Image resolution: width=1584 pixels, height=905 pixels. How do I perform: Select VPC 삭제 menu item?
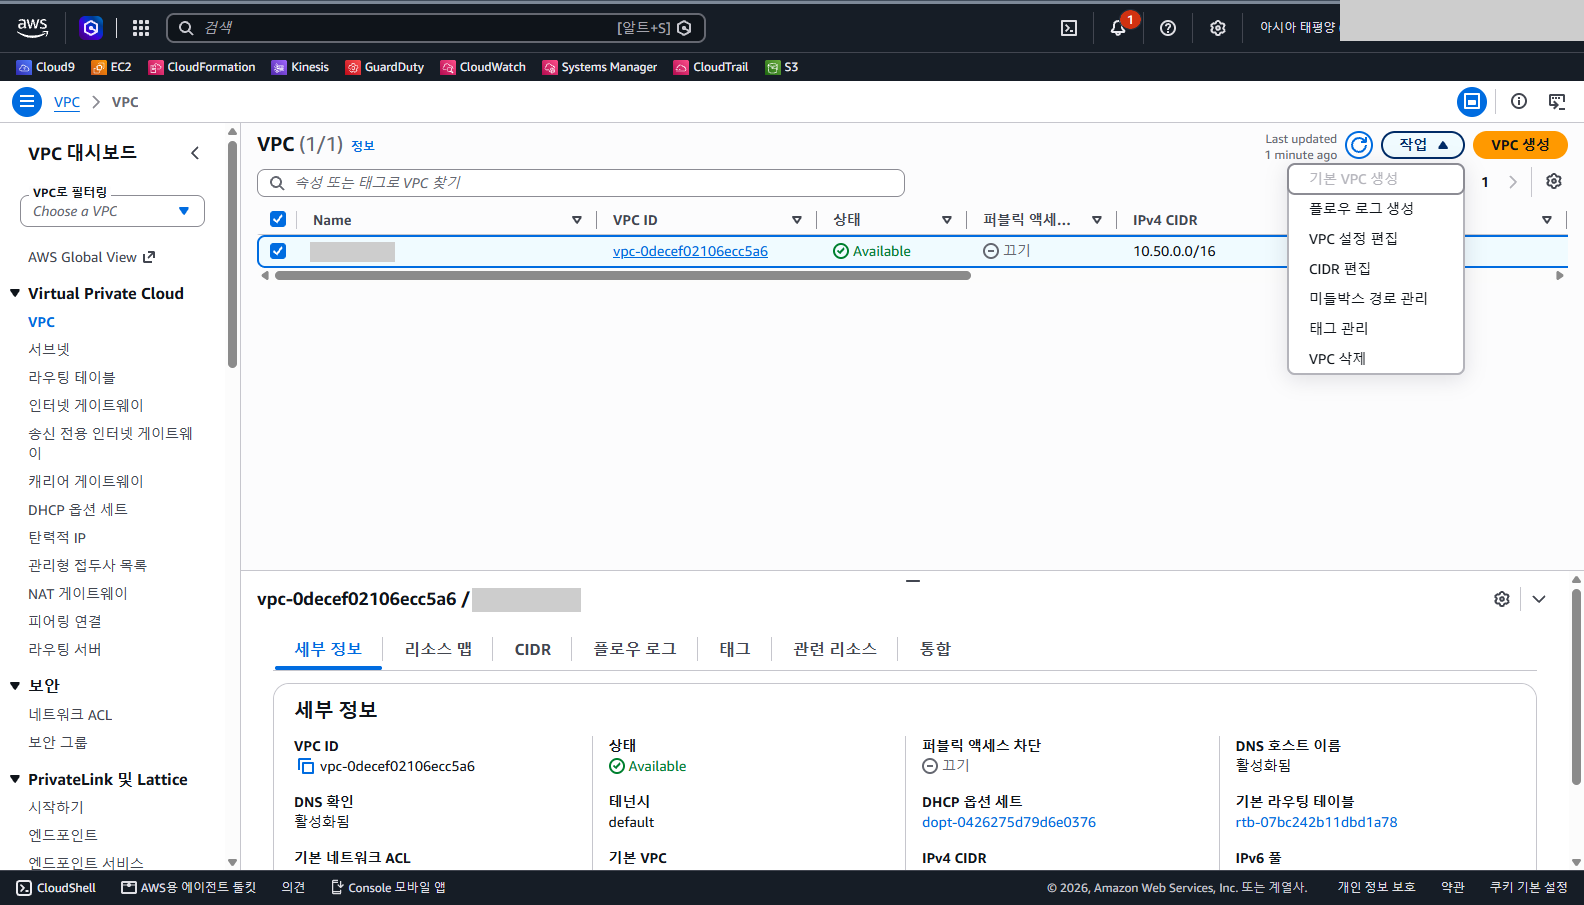point(1376,358)
